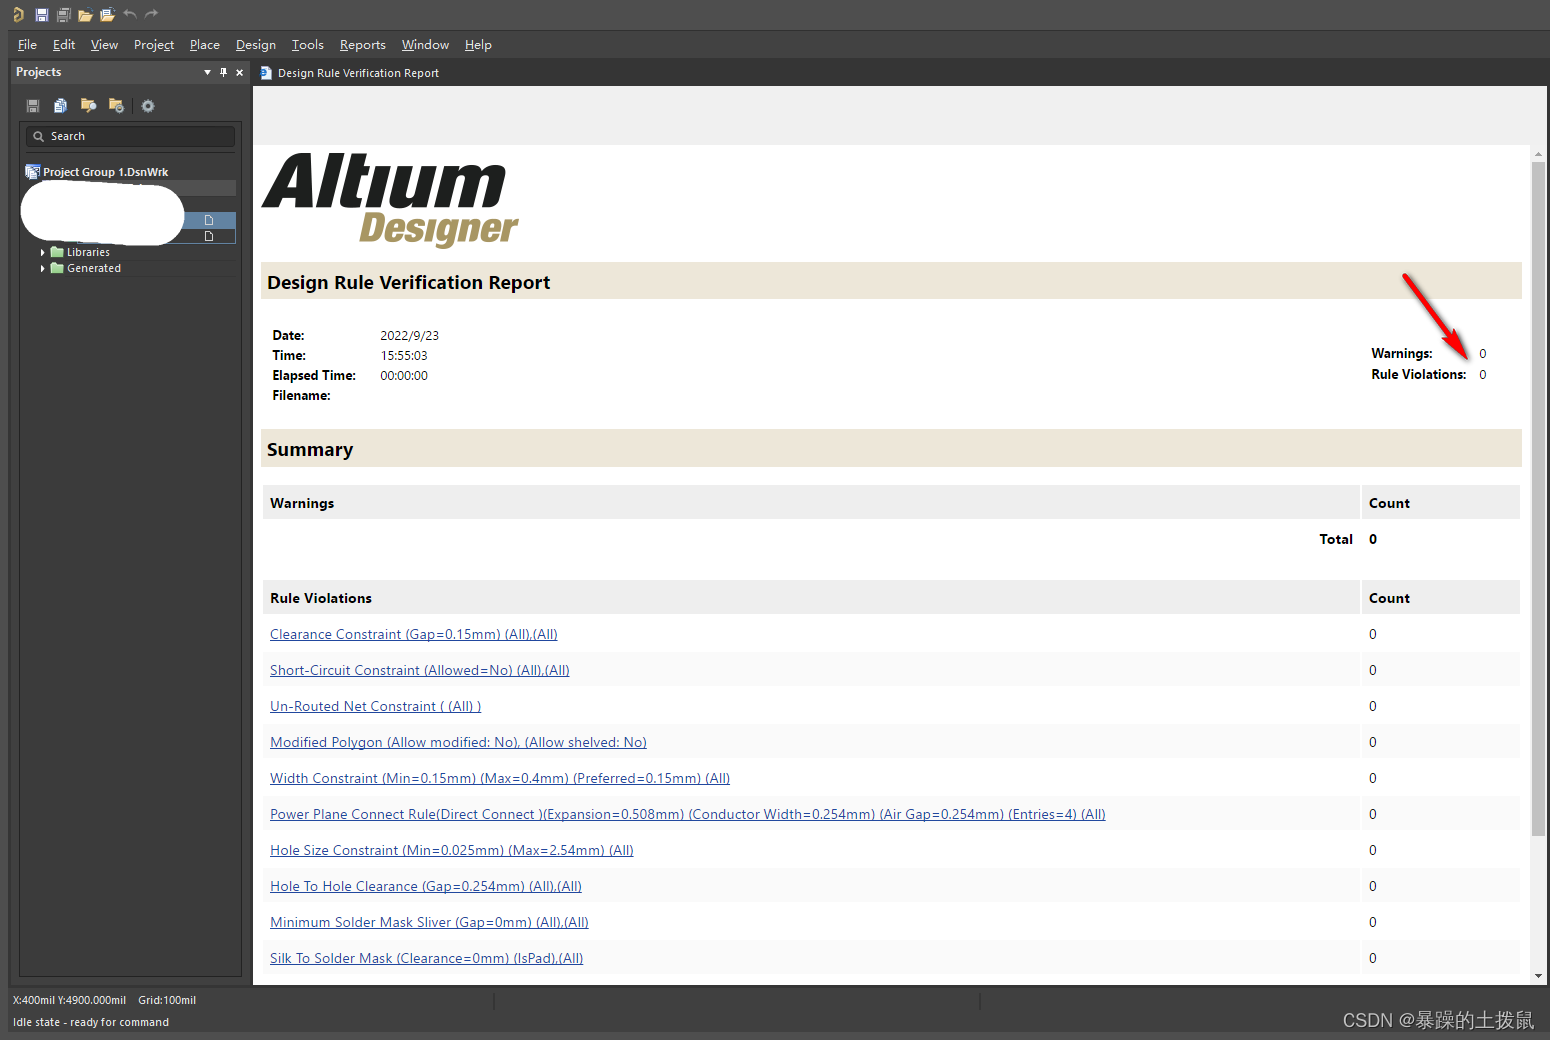
Task: Expand the Libraries folder
Action: [43, 252]
